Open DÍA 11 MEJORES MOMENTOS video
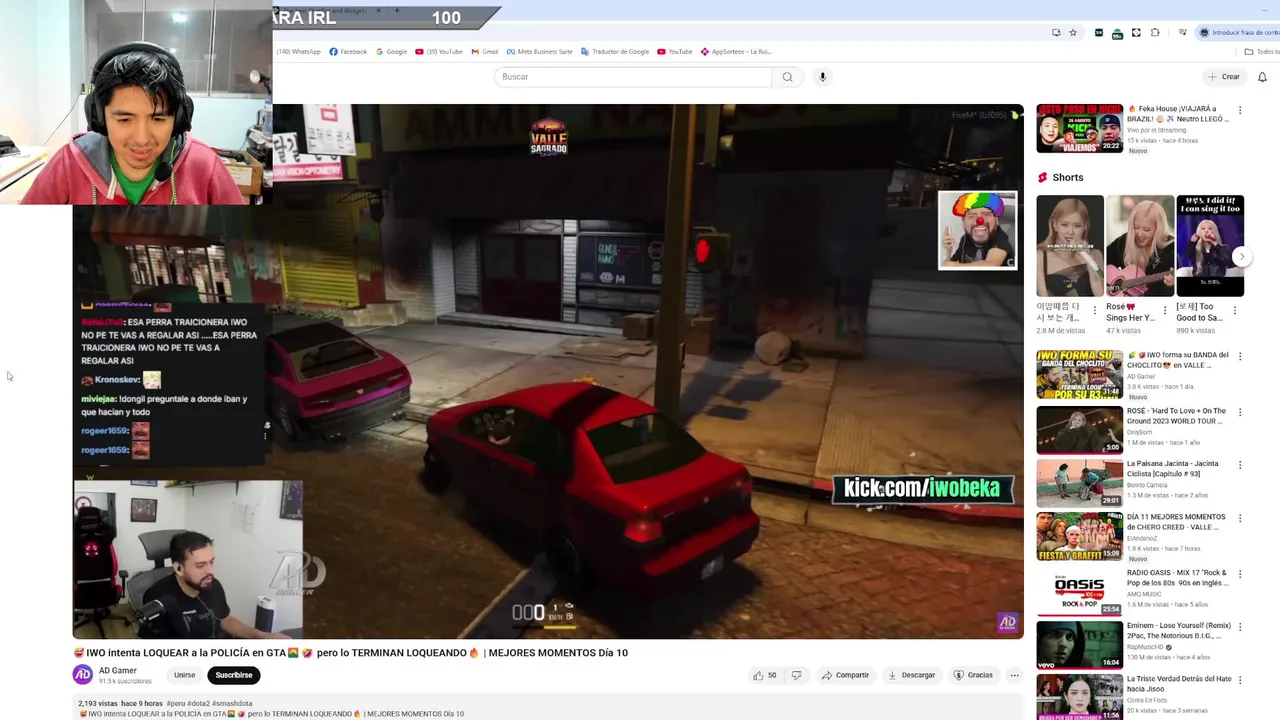 (1079, 537)
